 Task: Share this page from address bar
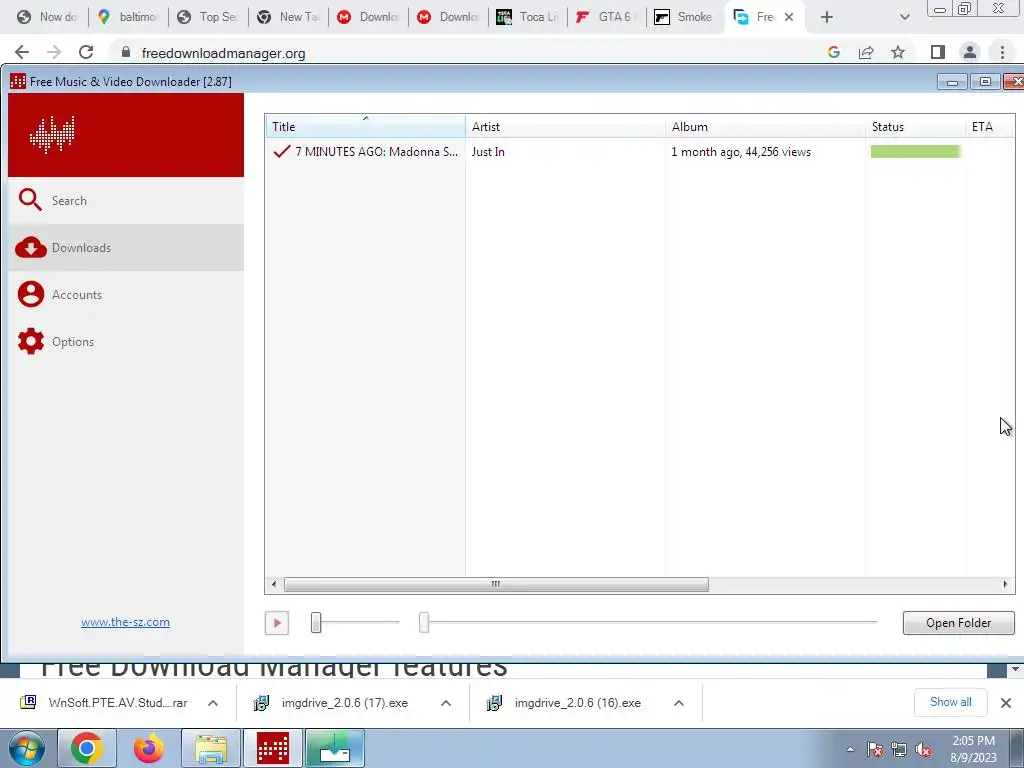pyautogui.click(x=866, y=52)
